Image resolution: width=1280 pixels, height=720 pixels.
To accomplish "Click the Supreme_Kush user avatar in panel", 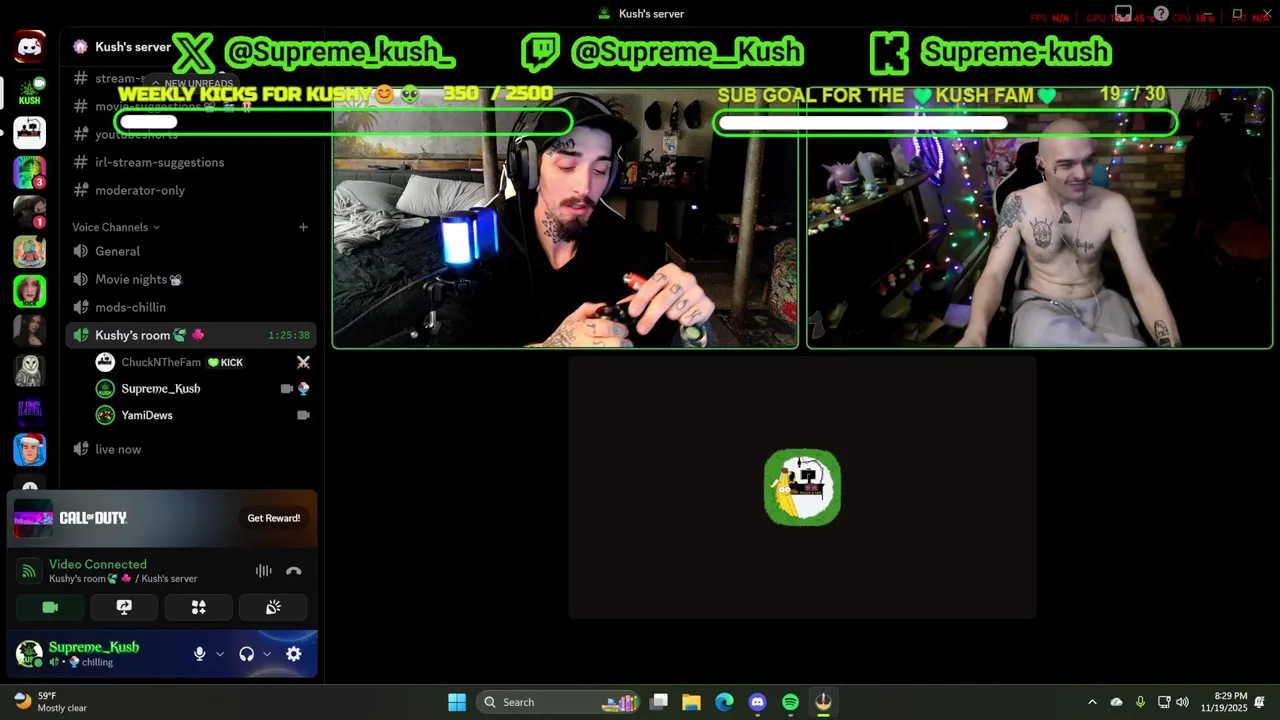I will (29, 654).
